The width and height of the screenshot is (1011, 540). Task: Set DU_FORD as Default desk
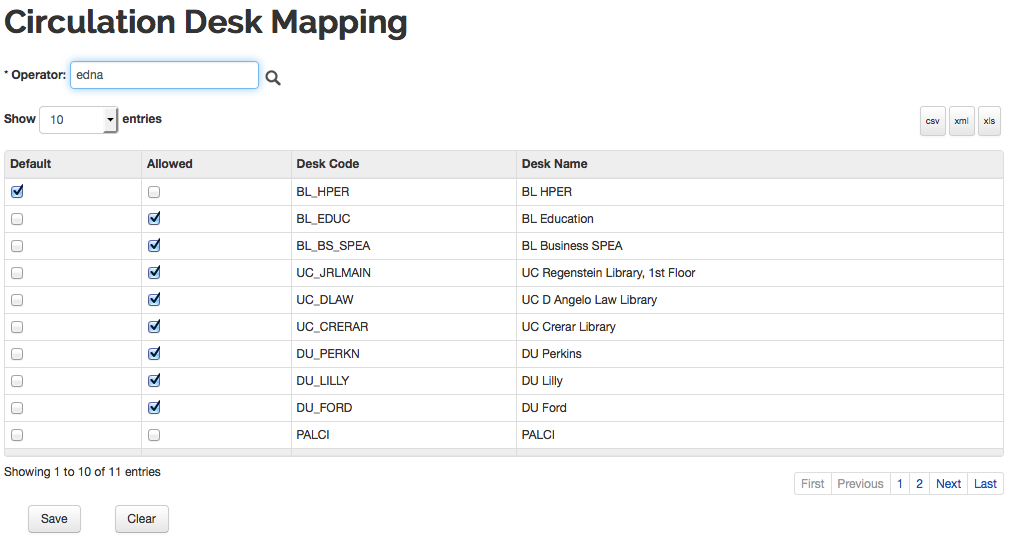pyautogui.click(x=17, y=408)
